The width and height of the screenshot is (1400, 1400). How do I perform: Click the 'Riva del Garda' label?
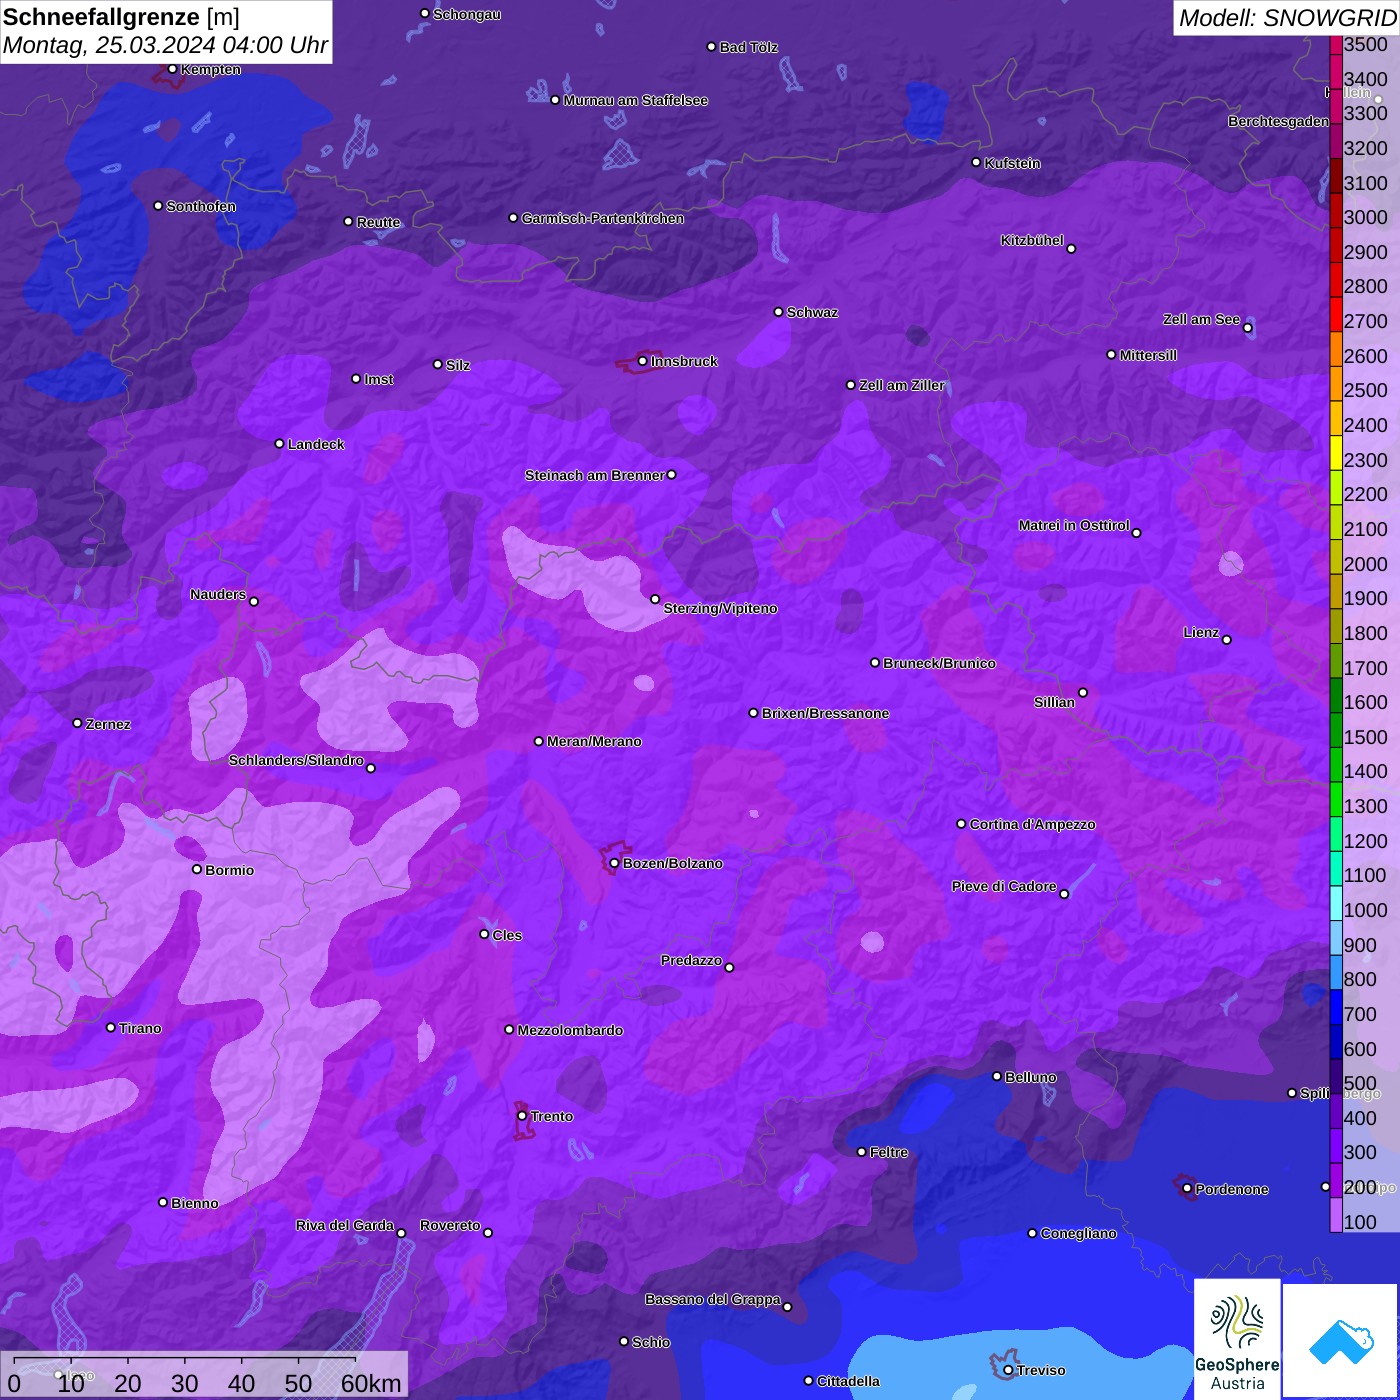point(345,1226)
